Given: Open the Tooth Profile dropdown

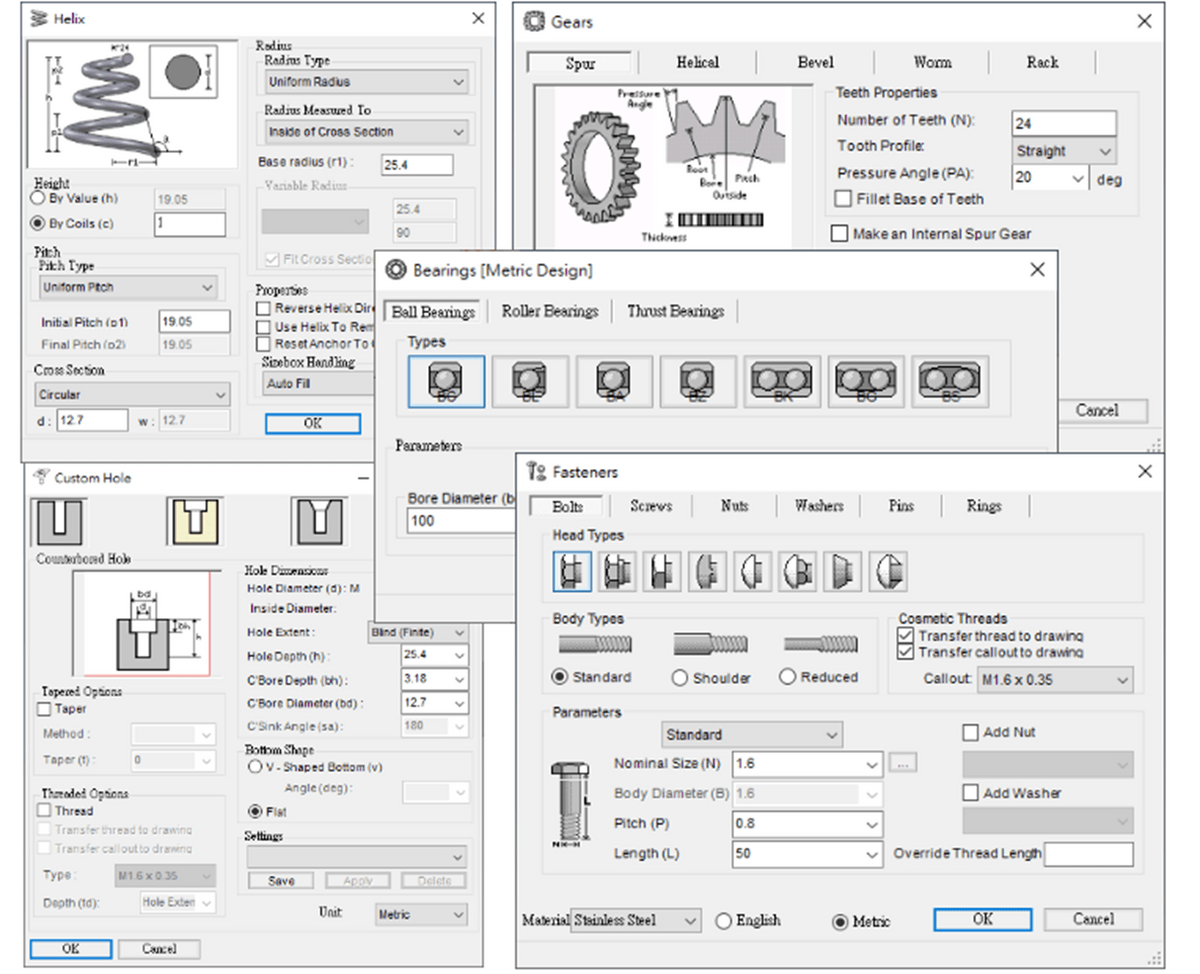Looking at the screenshot, I should click(1063, 151).
